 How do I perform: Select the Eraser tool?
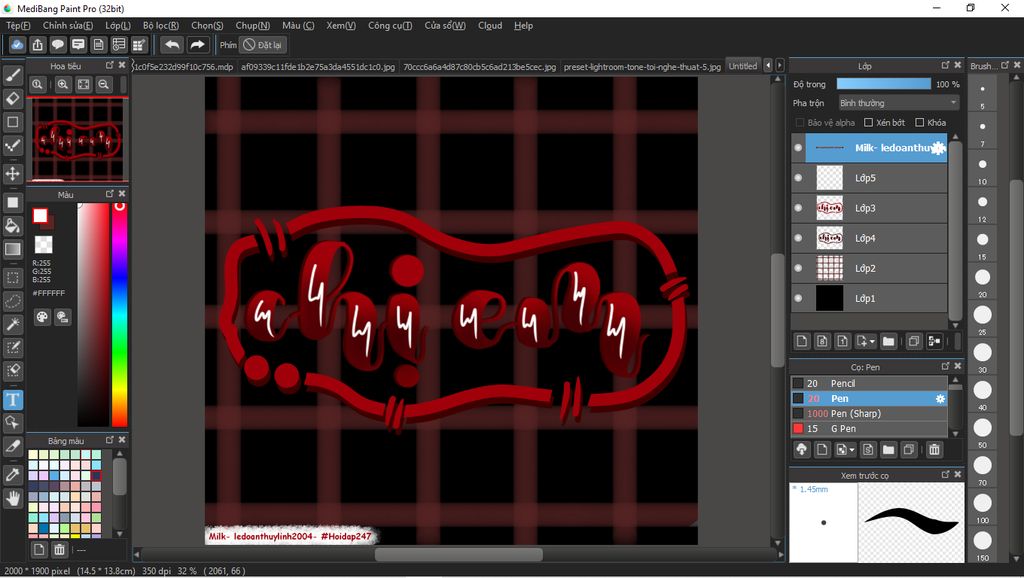(12, 99)
